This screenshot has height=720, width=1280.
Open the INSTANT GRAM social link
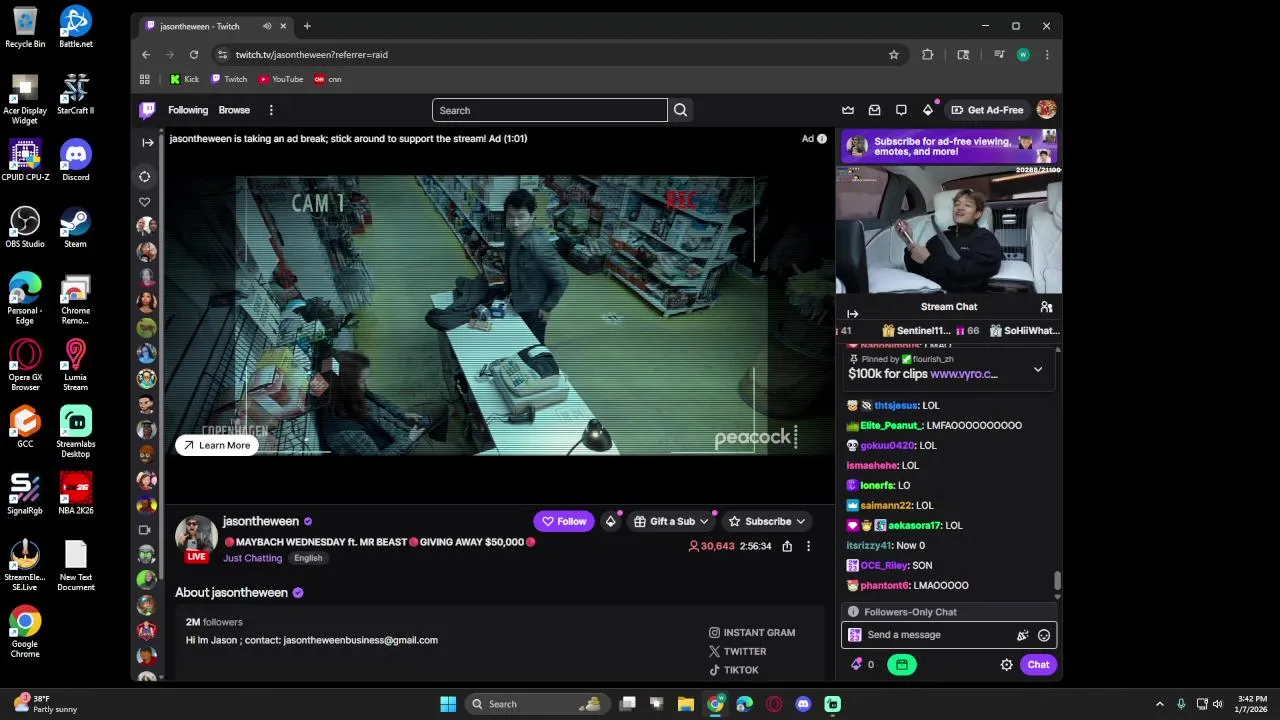(752, 633)
